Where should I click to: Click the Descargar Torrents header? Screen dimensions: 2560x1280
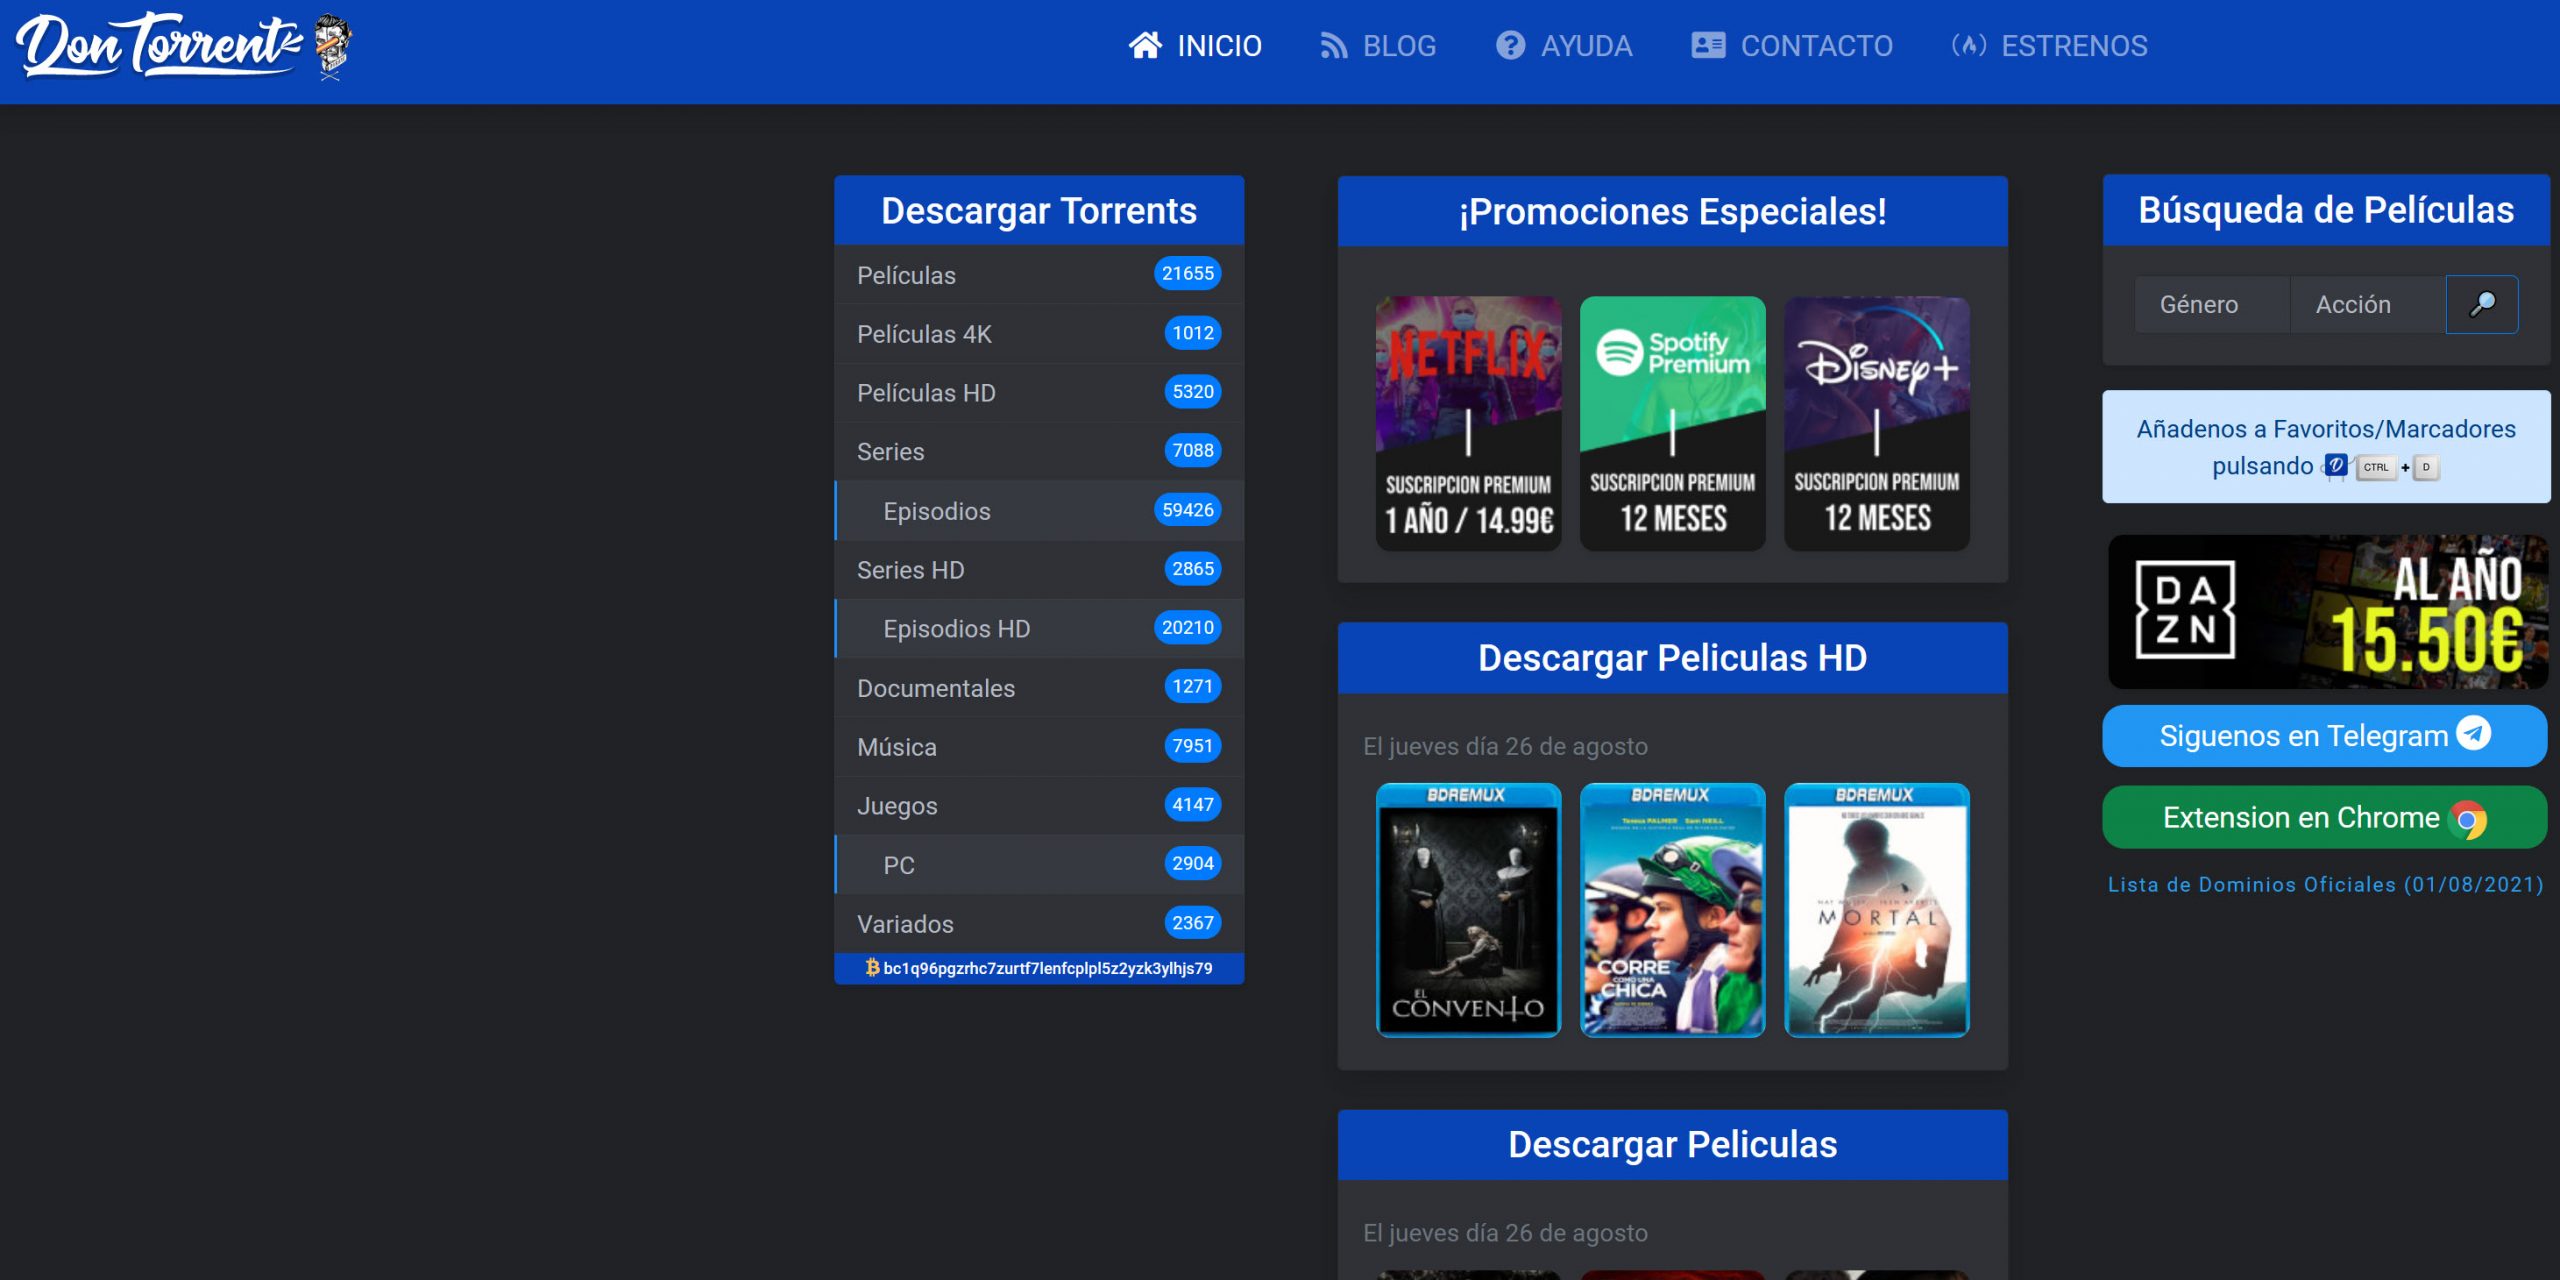[x=1039, y=211]
